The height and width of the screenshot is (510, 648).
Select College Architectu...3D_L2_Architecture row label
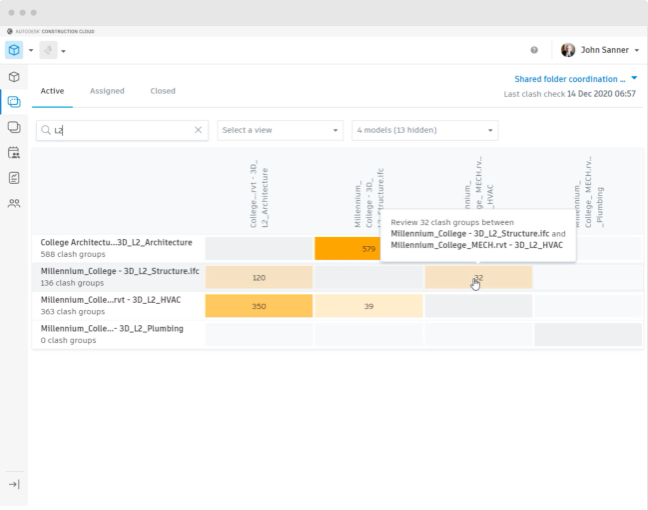116,243
